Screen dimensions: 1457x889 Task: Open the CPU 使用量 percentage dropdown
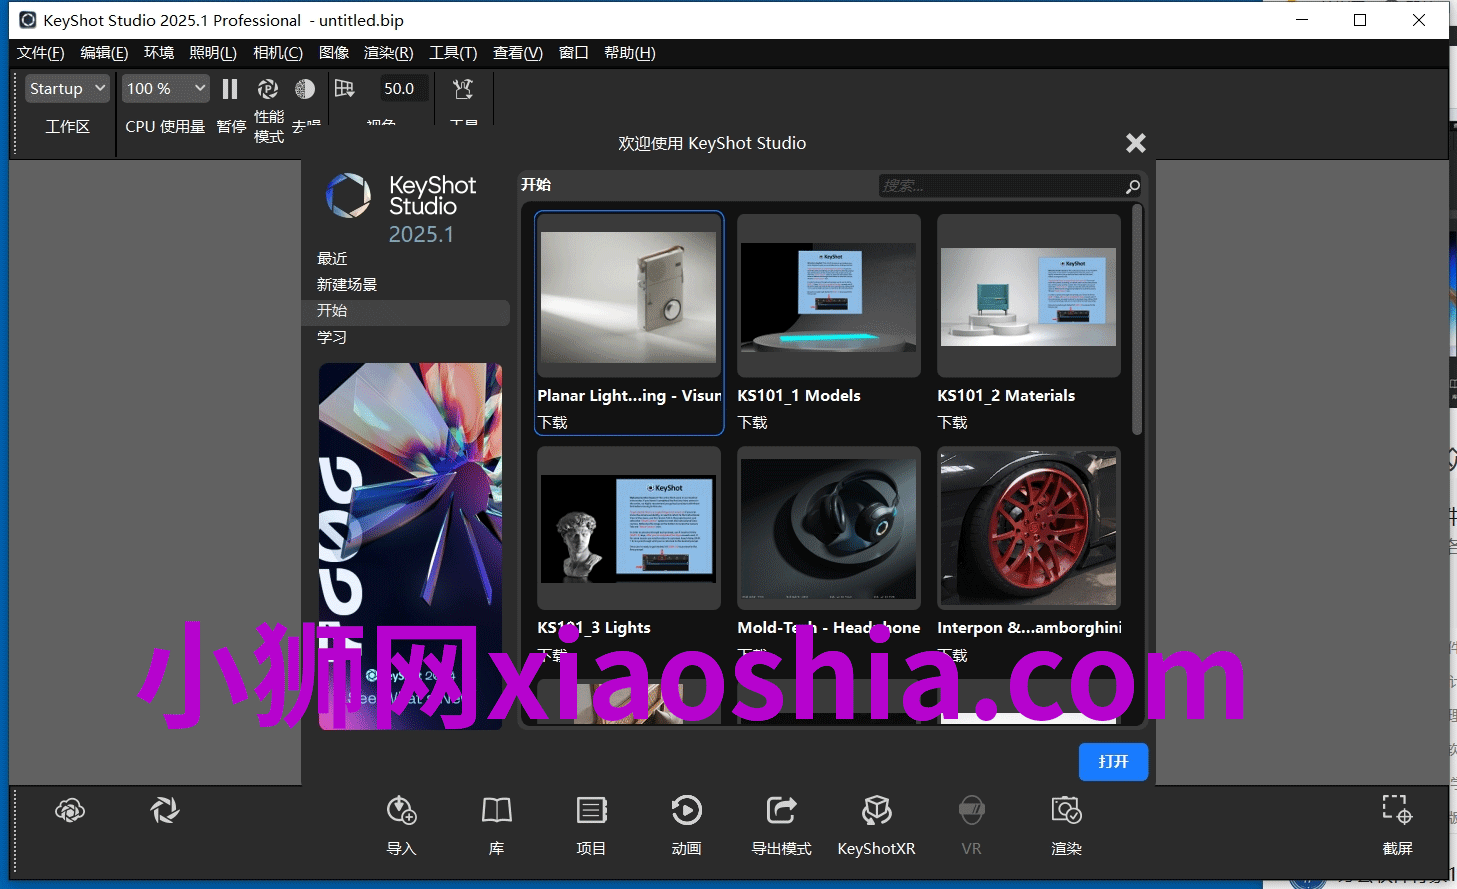pos(165,88)
